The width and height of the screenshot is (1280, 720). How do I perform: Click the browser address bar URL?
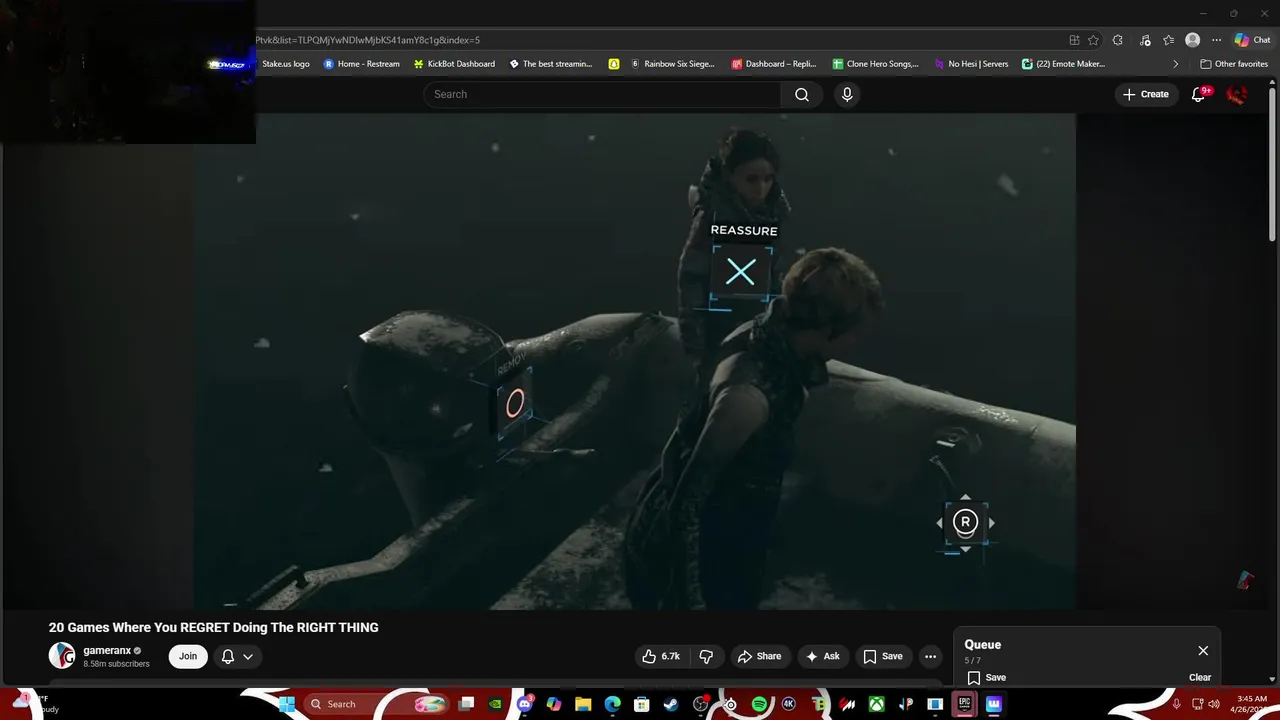(367, 40)
